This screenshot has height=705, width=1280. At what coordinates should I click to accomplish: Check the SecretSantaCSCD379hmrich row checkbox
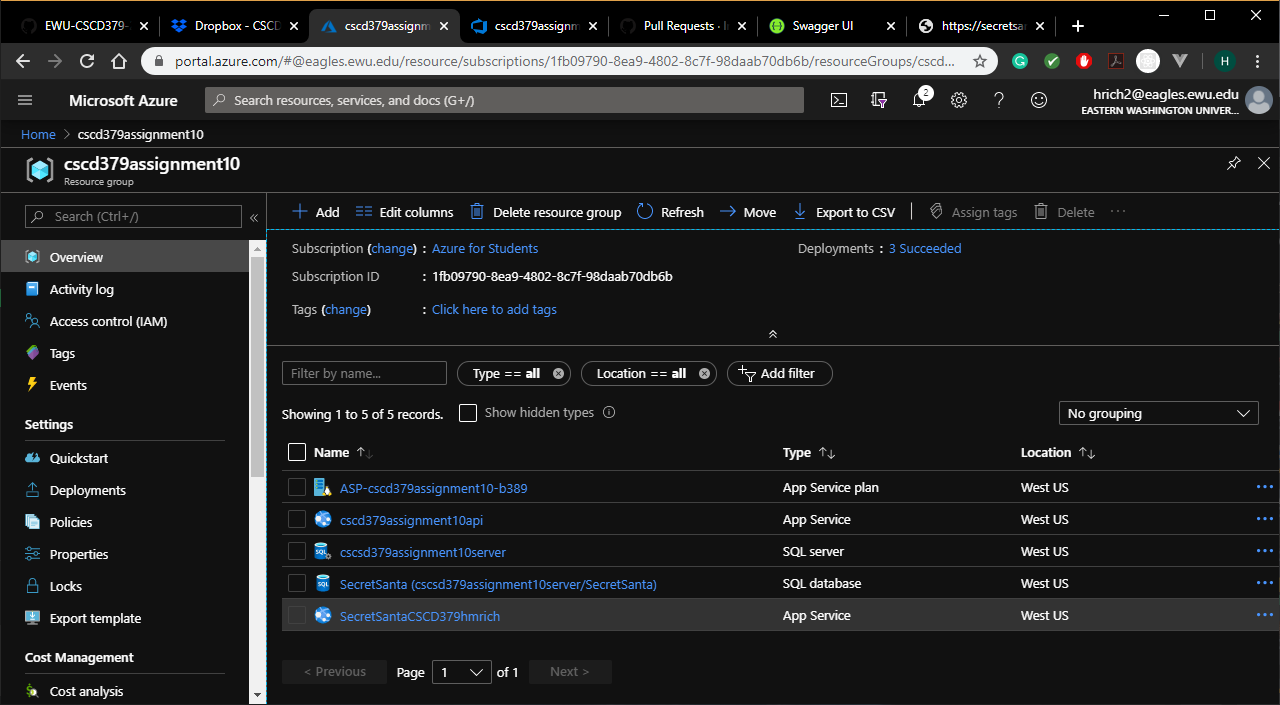(297, 615)
